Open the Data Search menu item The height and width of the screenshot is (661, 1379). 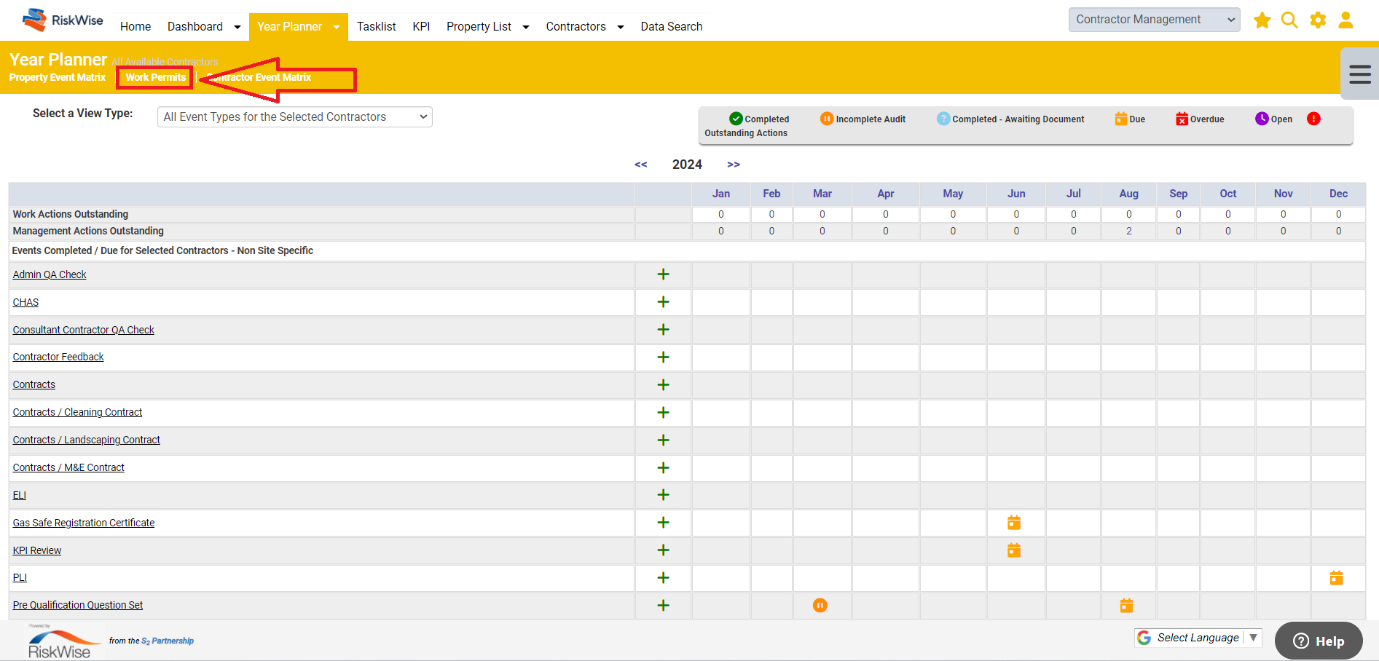671,27
